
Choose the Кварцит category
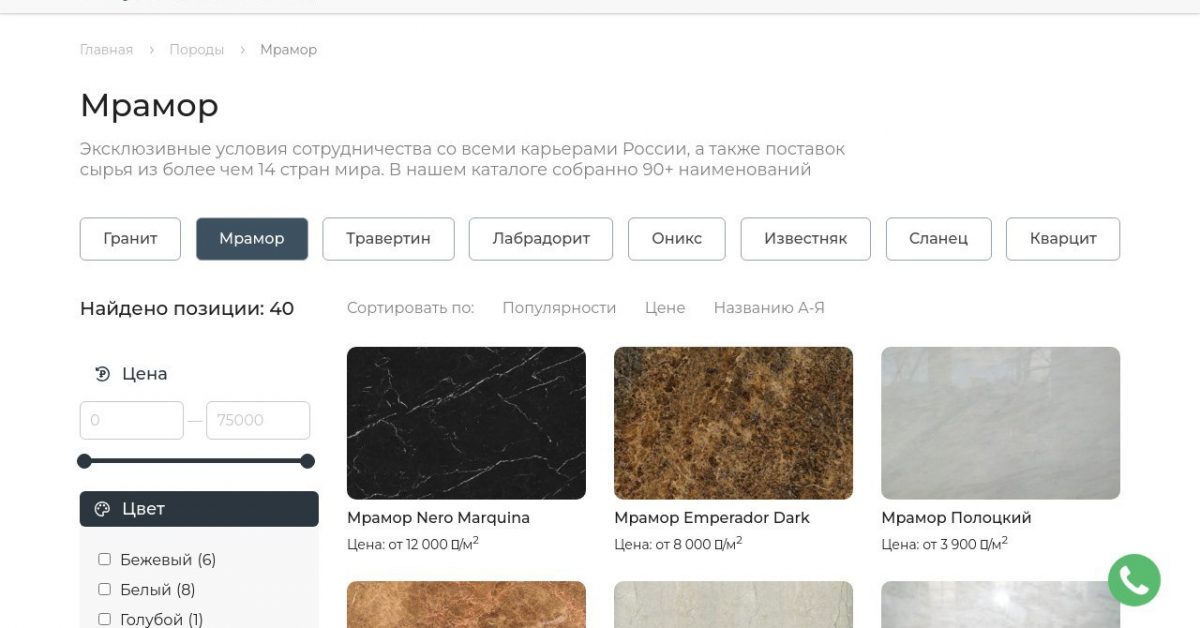(1063, 239)
